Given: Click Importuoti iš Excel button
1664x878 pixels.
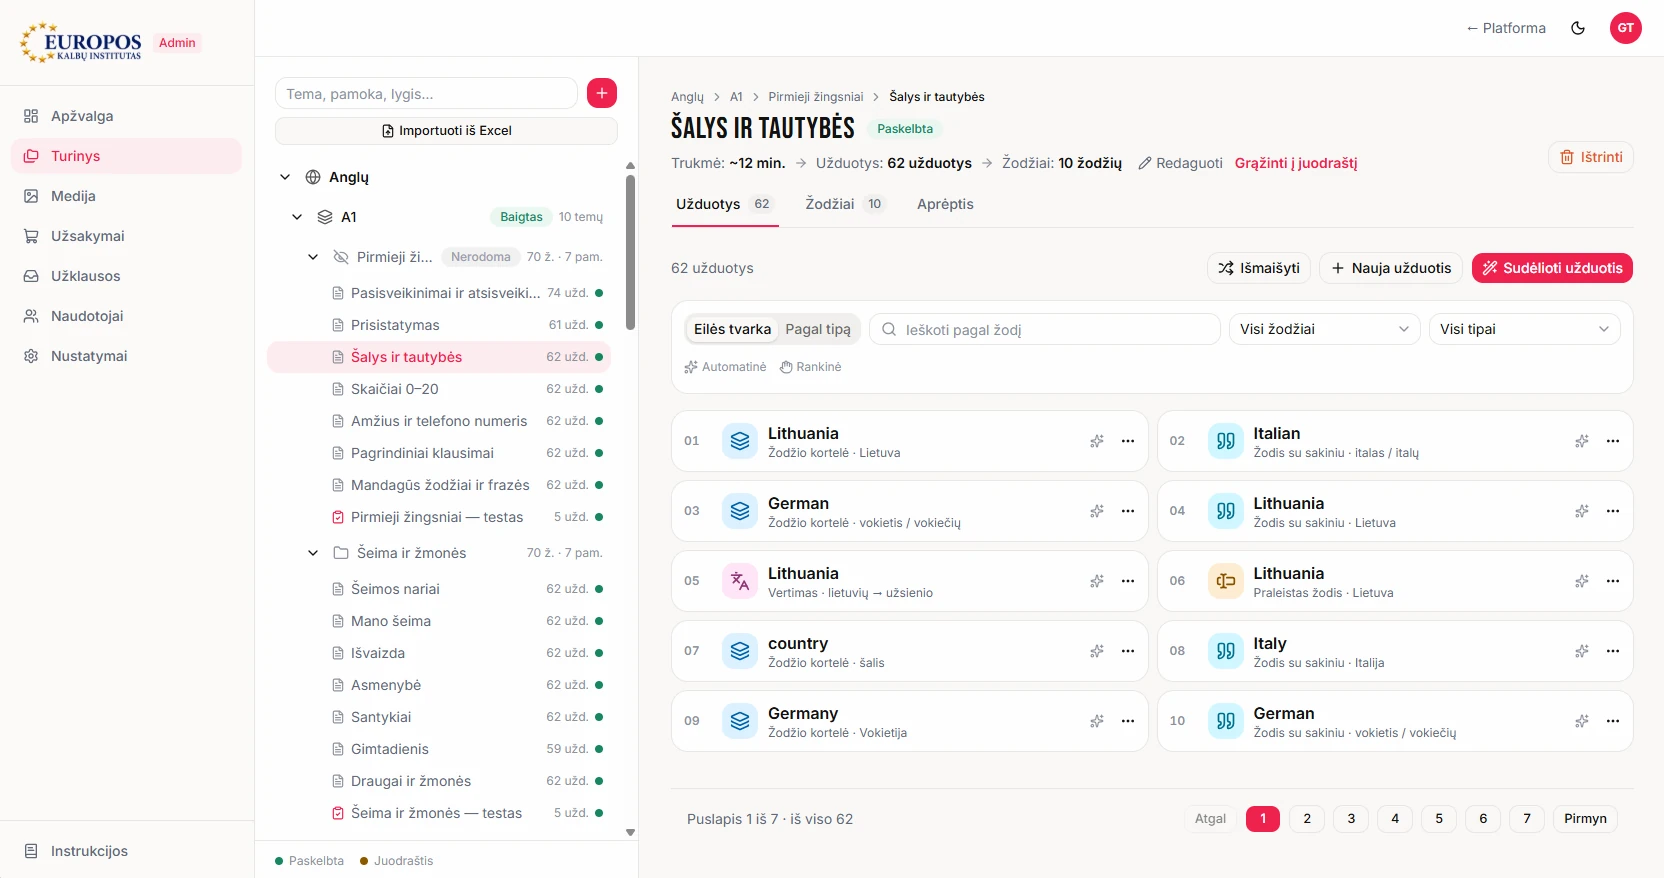Looking at the screenshot, I should [x=446, y=131].
